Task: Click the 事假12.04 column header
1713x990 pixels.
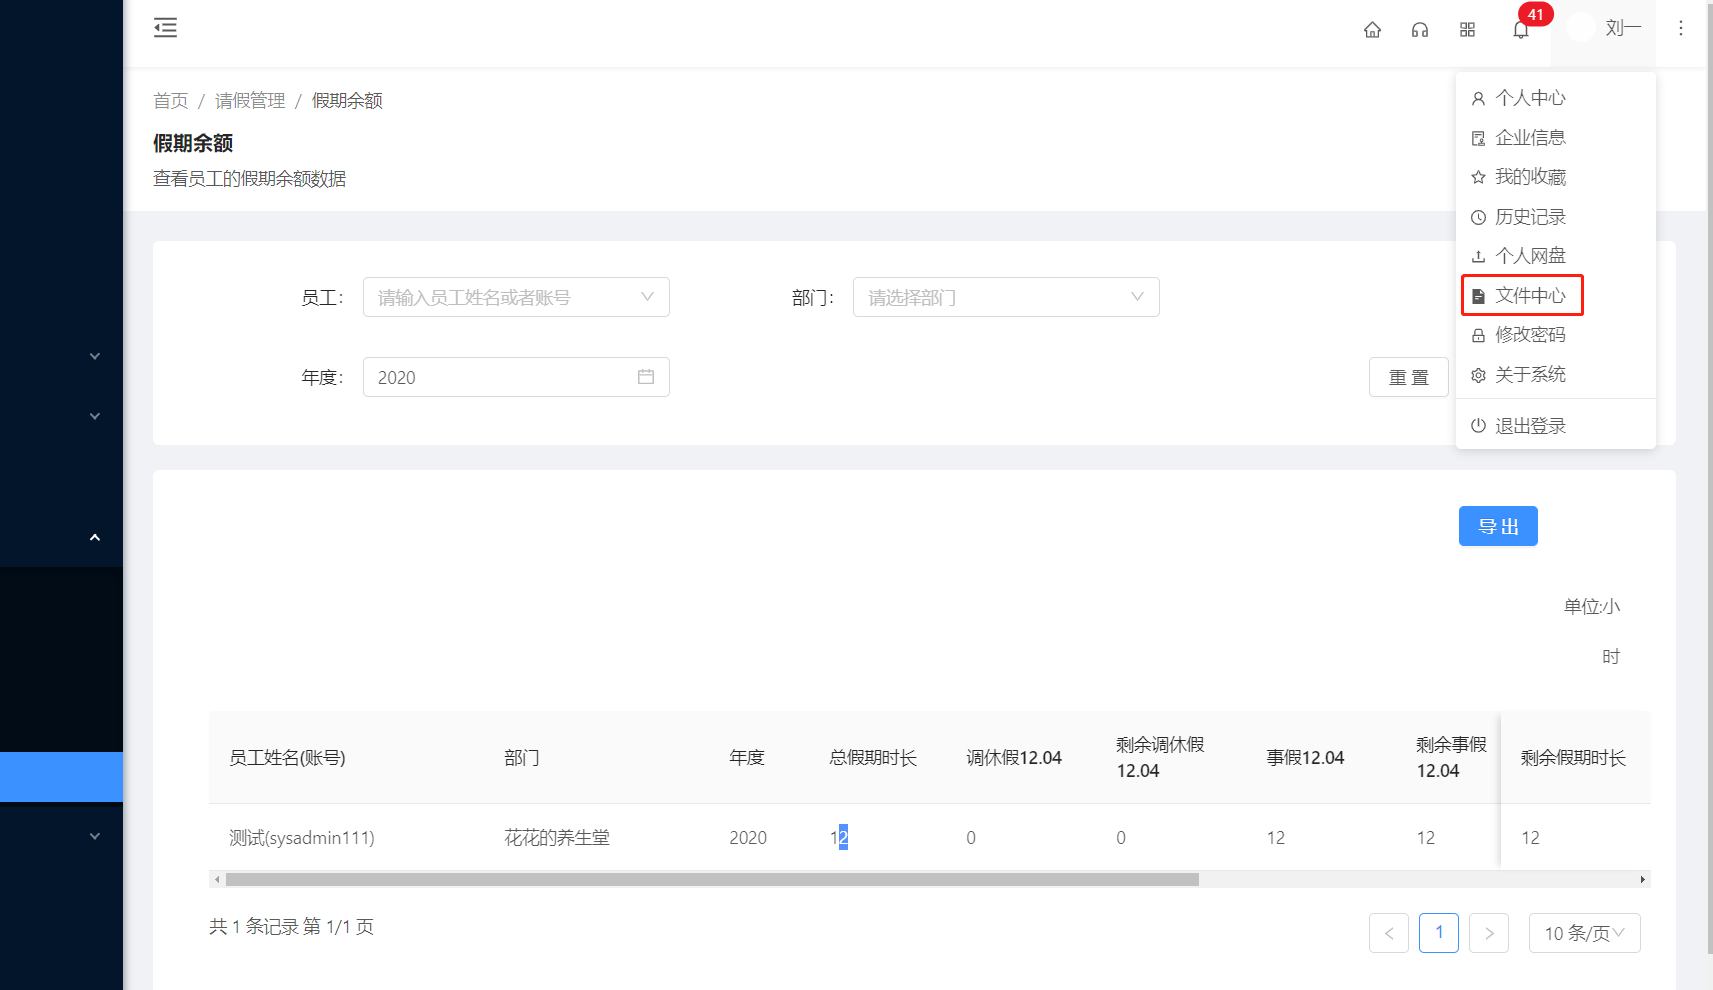Action: click(1305, 758)
